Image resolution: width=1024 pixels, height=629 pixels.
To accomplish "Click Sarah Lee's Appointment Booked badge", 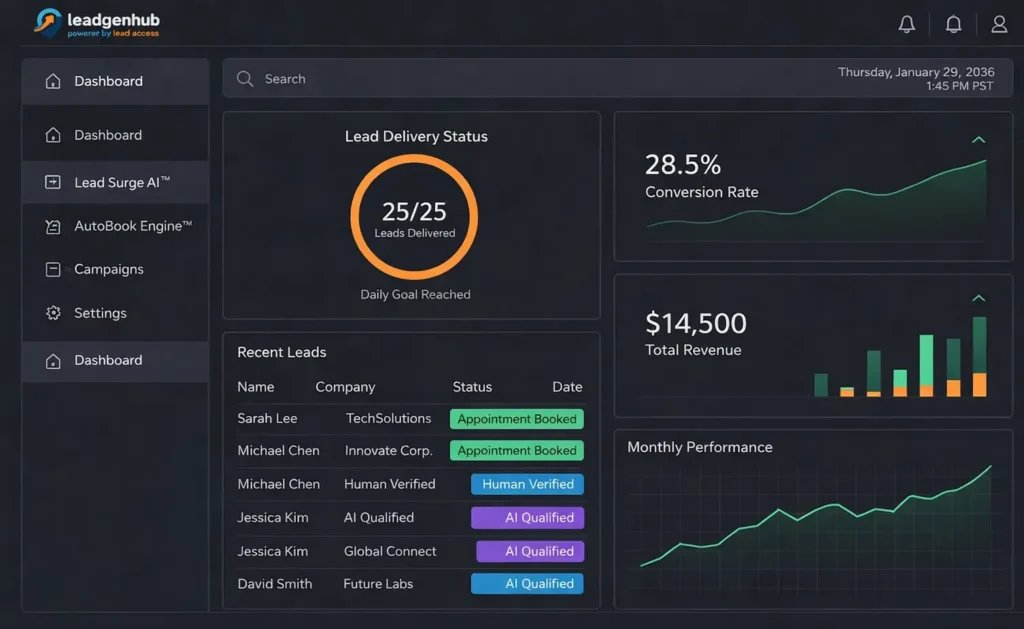I will (517, 419).
